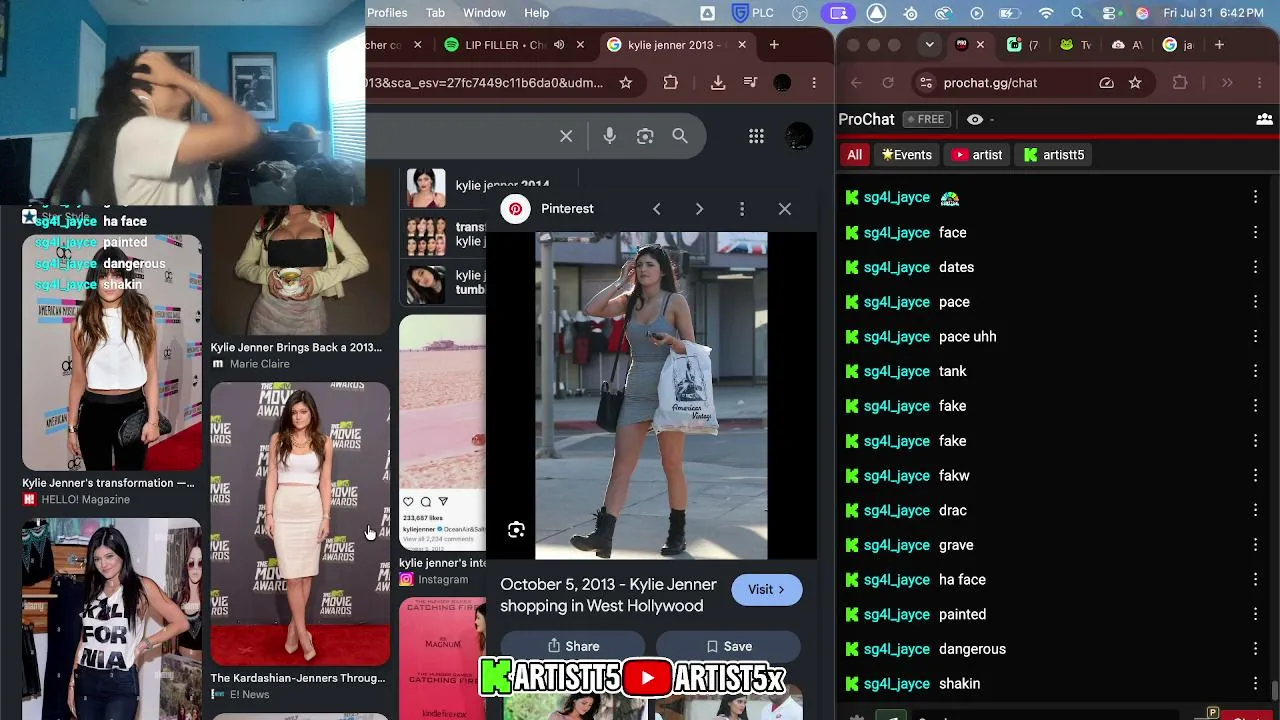Open options for the 'dates' chat message
This screenshot has height=720, width=1280.
point(1255,267)
